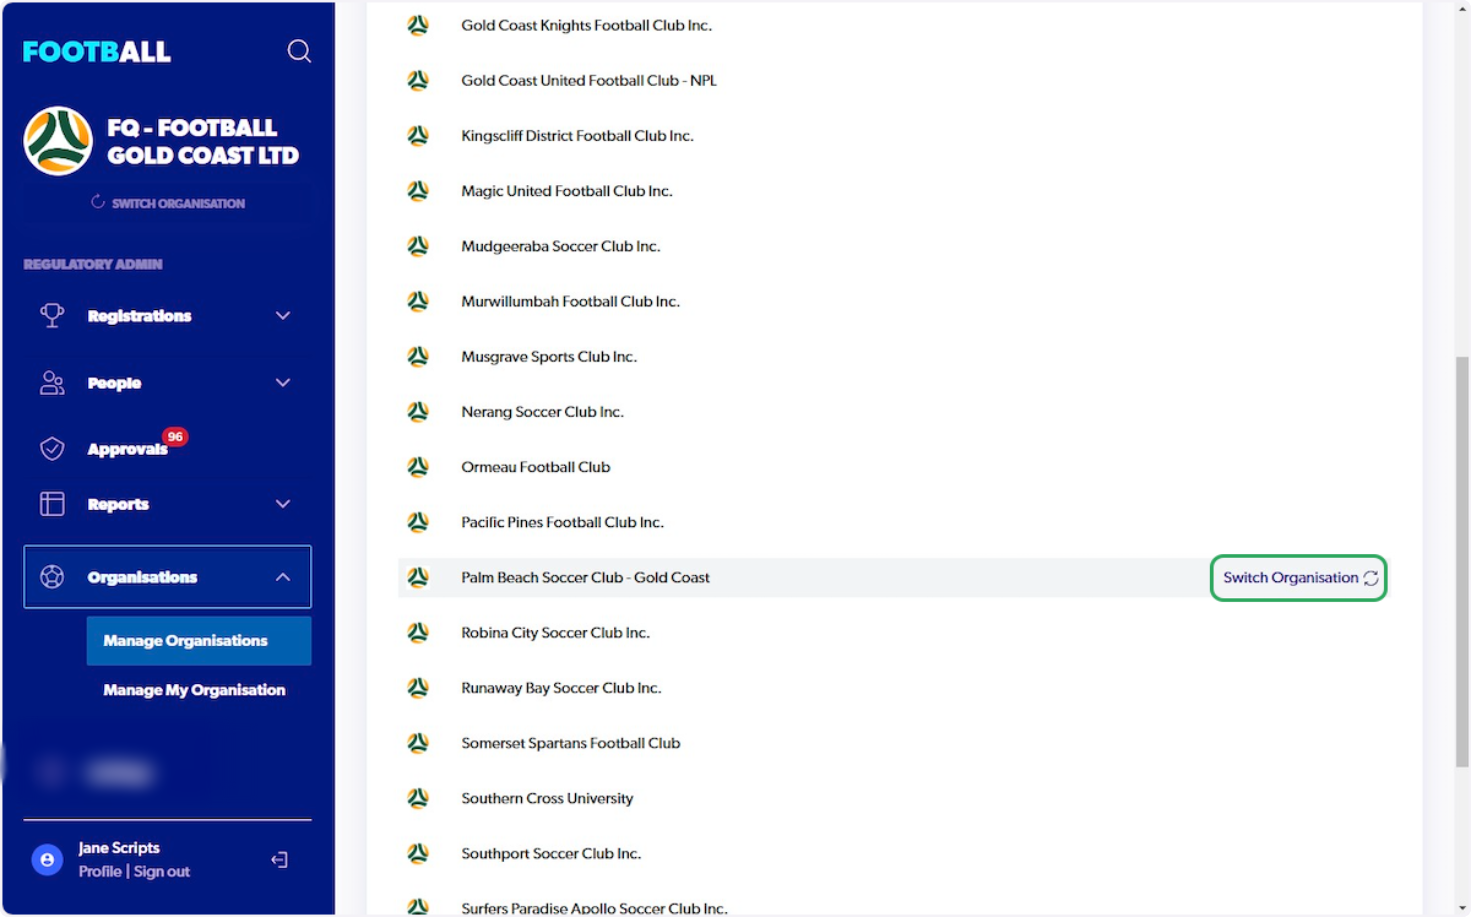Select Southport Soccer Club Inc. row
The image size is (1471, 917).
tap(893, 854)
